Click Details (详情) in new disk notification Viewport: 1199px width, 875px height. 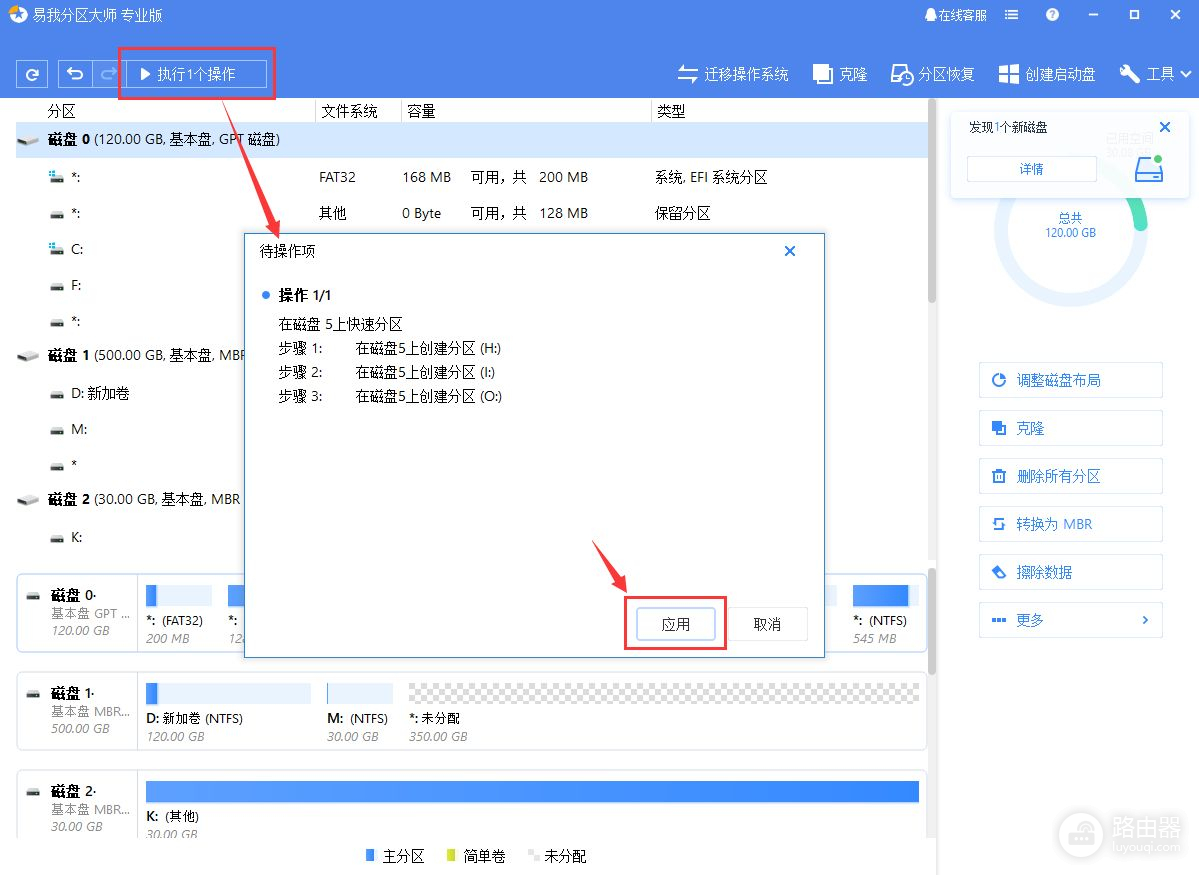1031,169
